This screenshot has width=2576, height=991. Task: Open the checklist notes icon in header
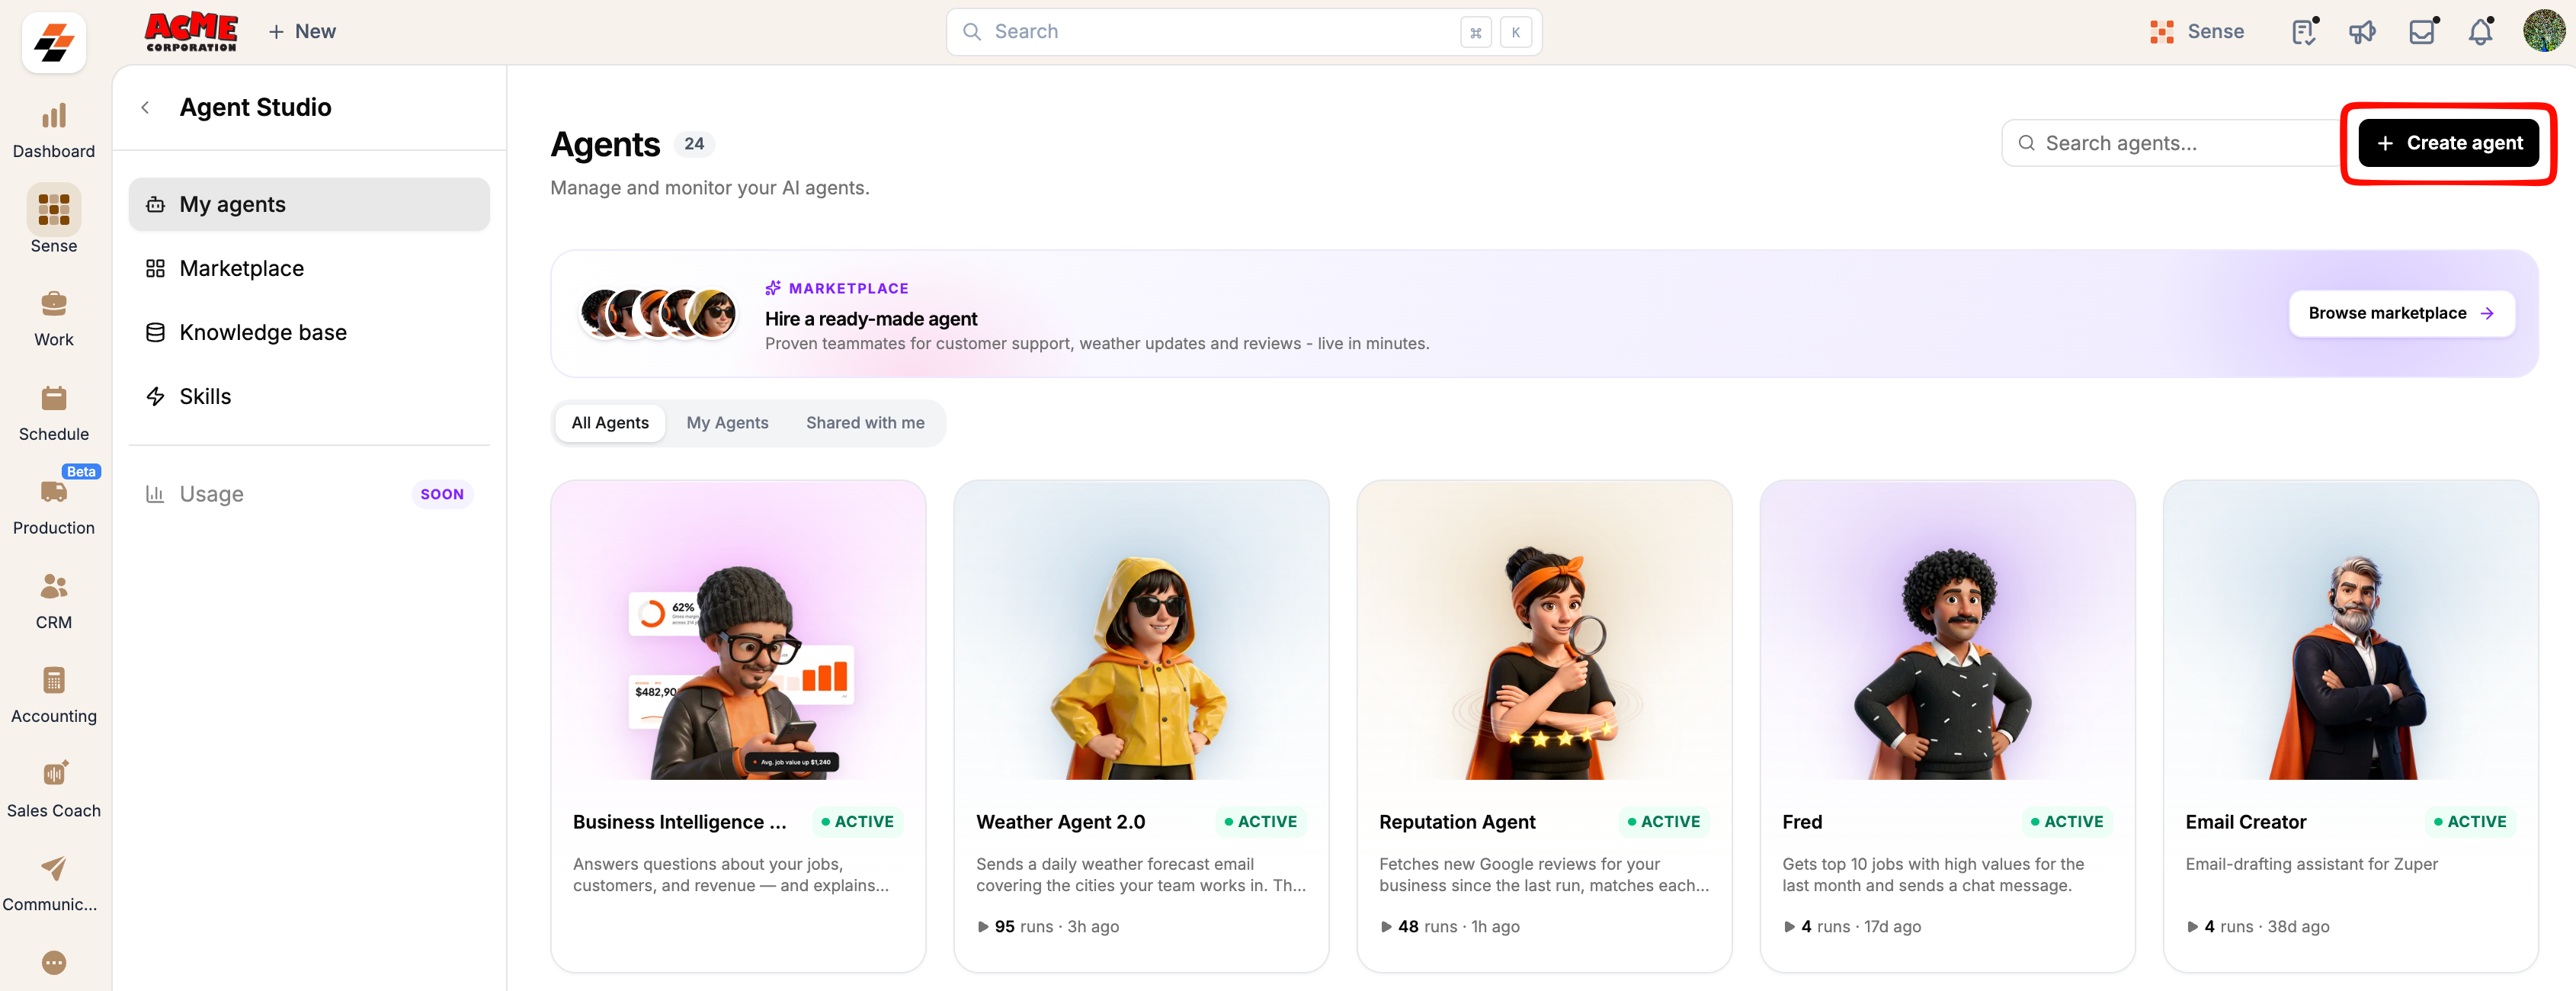[2304, 32]
